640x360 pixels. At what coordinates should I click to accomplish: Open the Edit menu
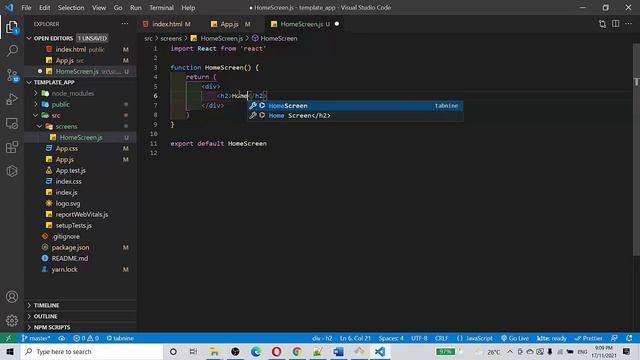[x=44, y=7]
